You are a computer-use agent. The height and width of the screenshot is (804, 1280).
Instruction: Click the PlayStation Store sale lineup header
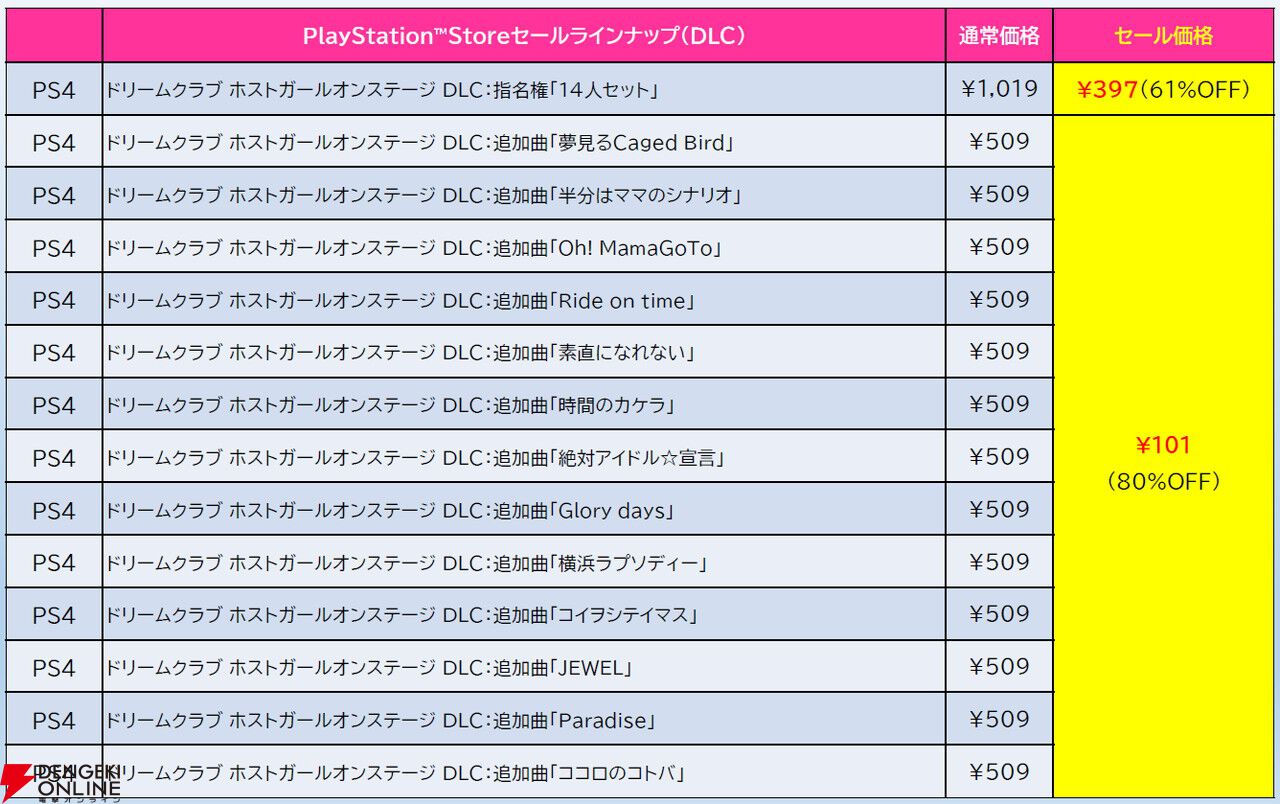(524, 36)
